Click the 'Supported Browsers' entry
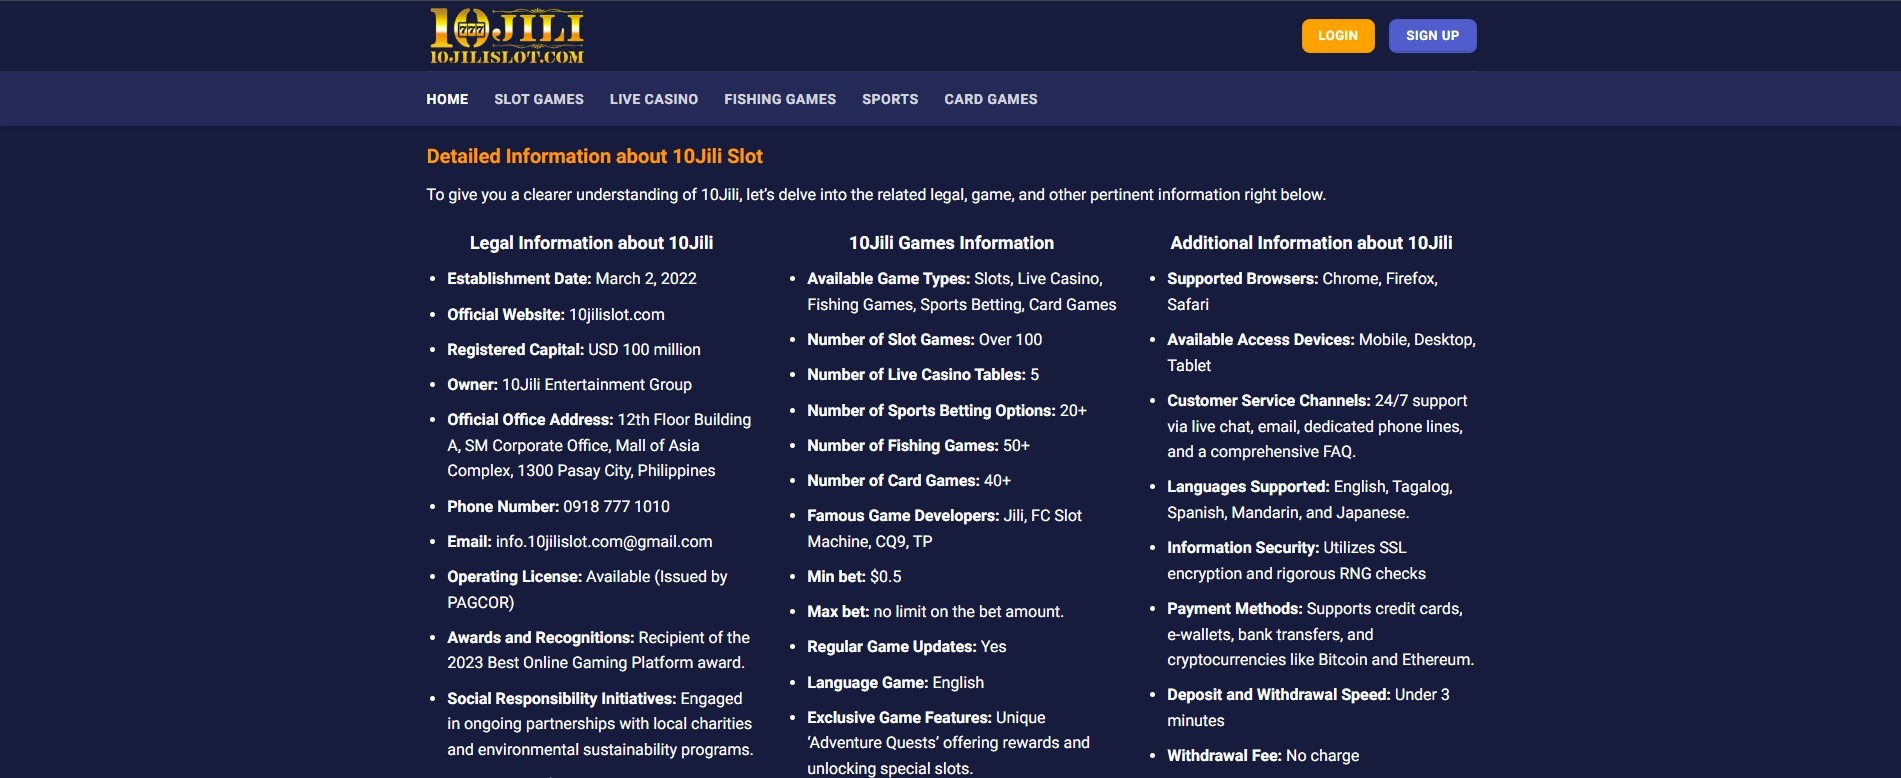Screen dimensions: 1901x778 (x=1302, y=291)
